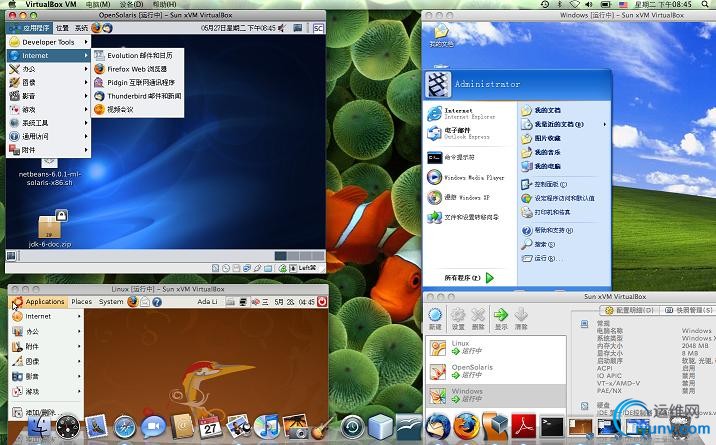Screen dimensions: 716x445
Task: Open Safari compass icon in the macOS Dock
Action: (x=124, y=428)
